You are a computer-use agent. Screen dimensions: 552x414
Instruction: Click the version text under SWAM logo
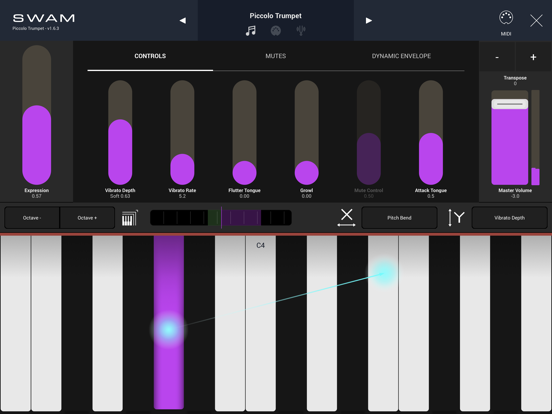36,29
